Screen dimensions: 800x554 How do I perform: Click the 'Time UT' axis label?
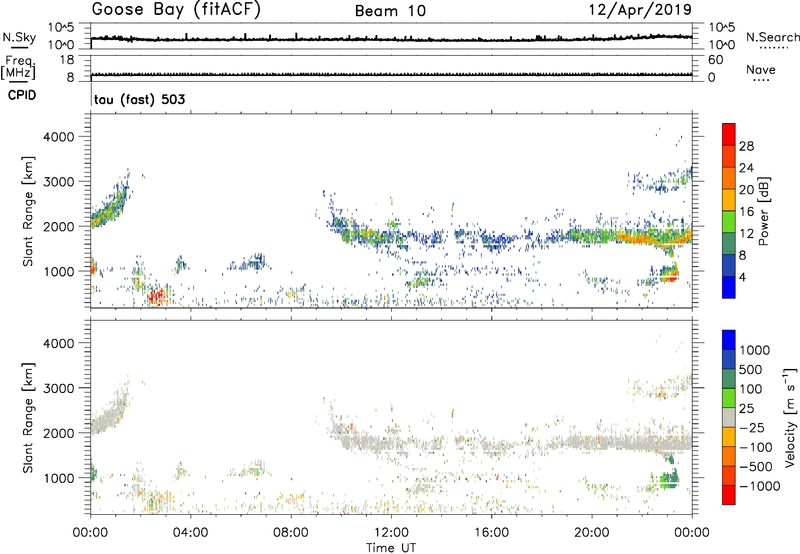[391, 548]
